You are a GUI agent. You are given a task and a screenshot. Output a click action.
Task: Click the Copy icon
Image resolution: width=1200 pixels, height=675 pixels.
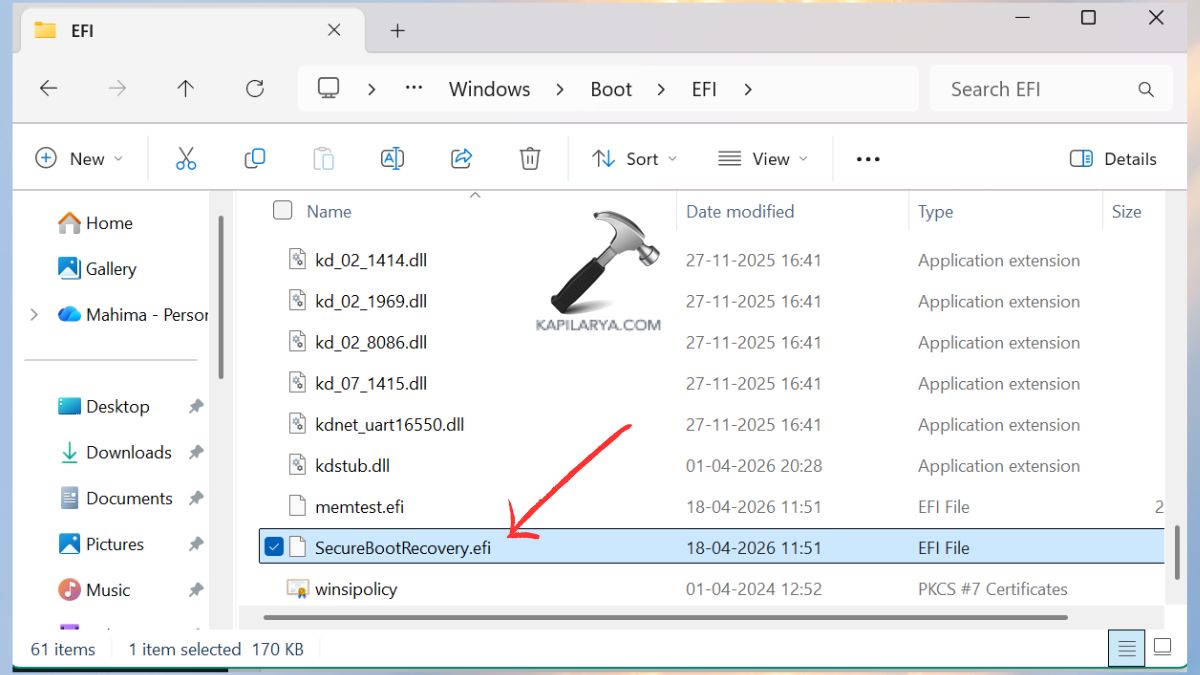(x=254, y=158)
